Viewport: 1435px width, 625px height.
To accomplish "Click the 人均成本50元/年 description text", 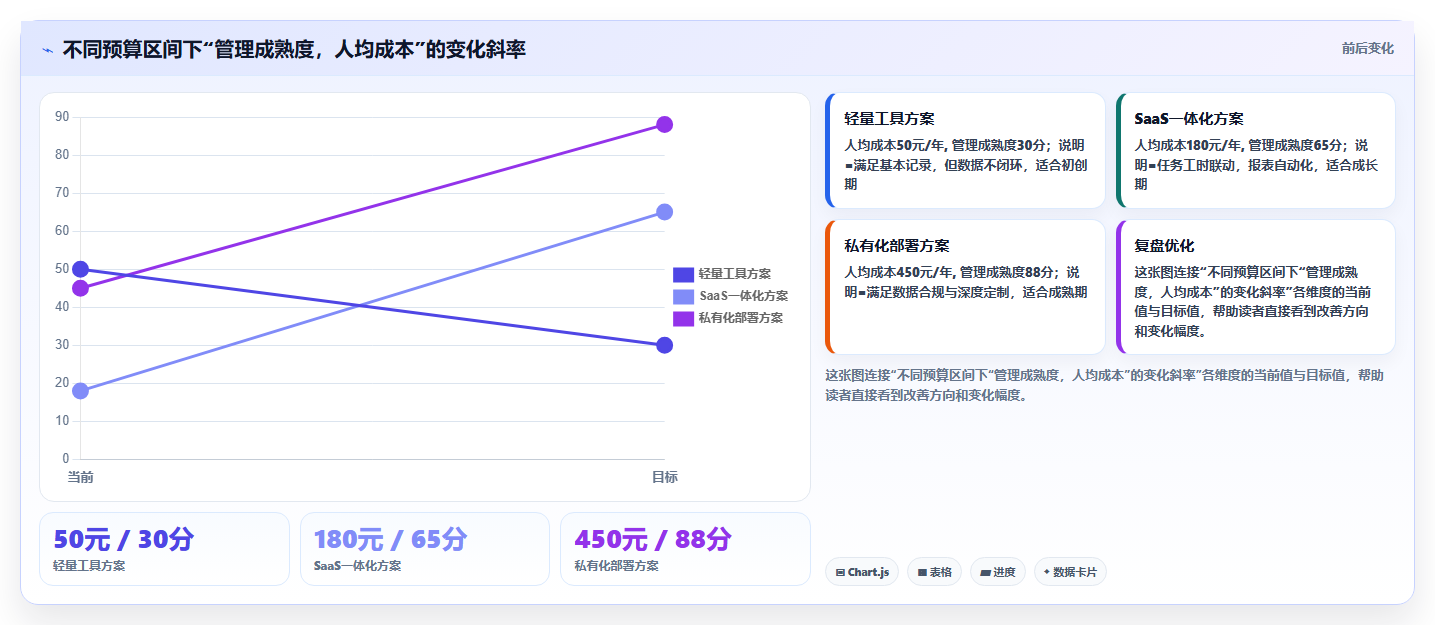I will coord(965,164).
